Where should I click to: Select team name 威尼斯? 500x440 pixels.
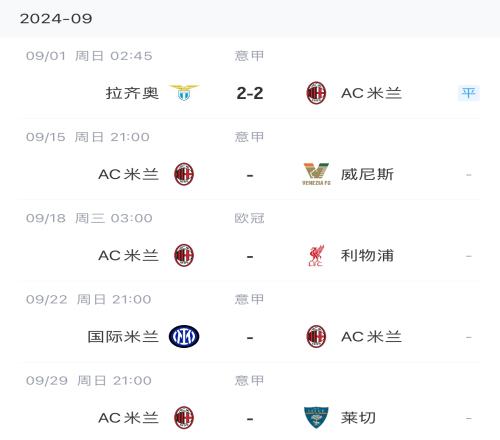click(367, 174)
